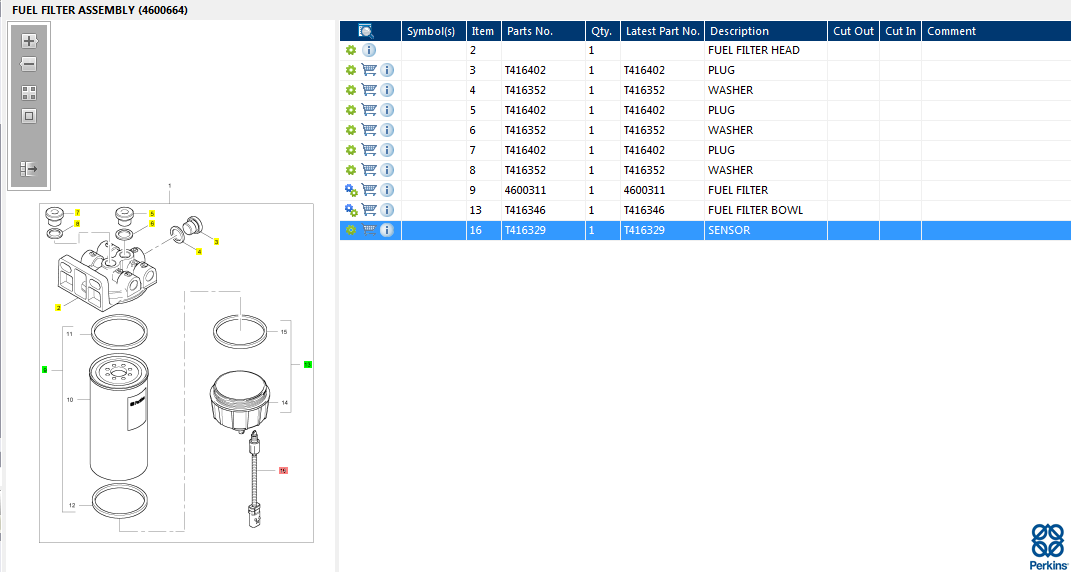Image resolution: width=1071 pixels, height=572 pixels.
Task: Click the Item column header
Action: tap(483, 31)
